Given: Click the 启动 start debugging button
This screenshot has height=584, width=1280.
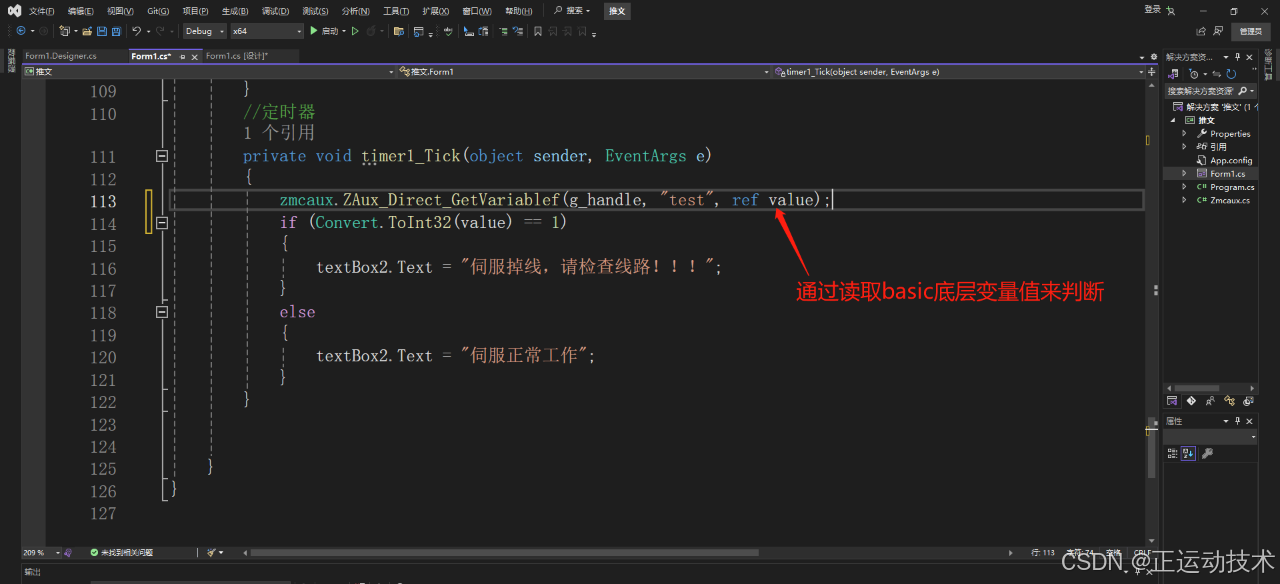Looking at the screenshot, I should coord(324,31).
